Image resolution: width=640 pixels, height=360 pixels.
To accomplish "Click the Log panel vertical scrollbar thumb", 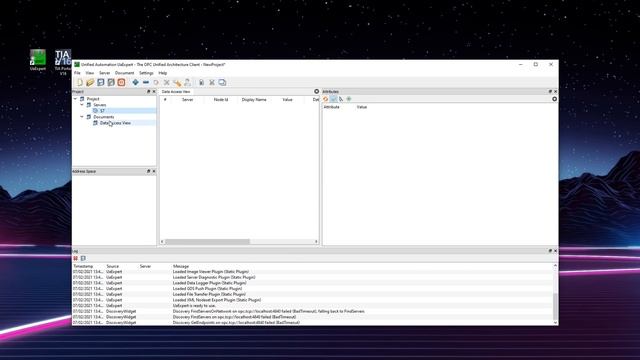I will tap(555, 307).
